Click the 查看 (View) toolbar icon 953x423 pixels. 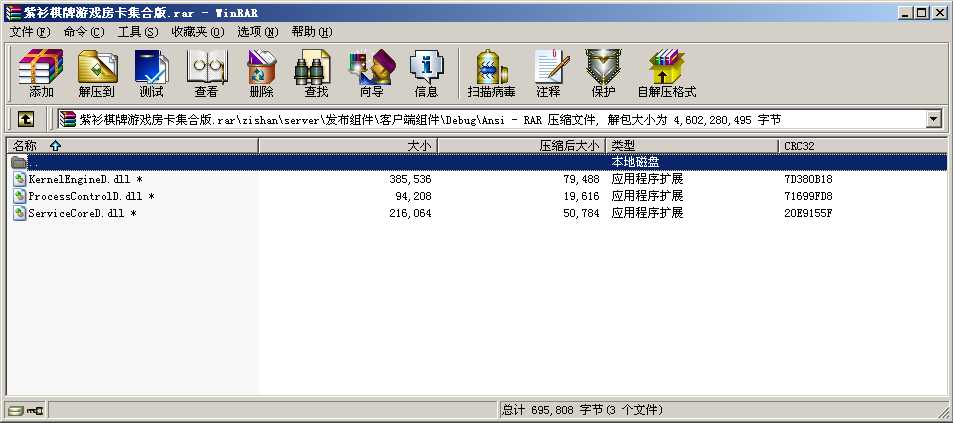[206, 67]
